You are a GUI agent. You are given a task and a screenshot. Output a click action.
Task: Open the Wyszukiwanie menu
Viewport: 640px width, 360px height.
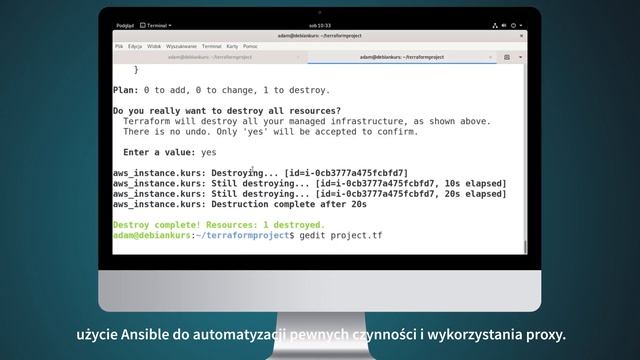coord(181,47)
